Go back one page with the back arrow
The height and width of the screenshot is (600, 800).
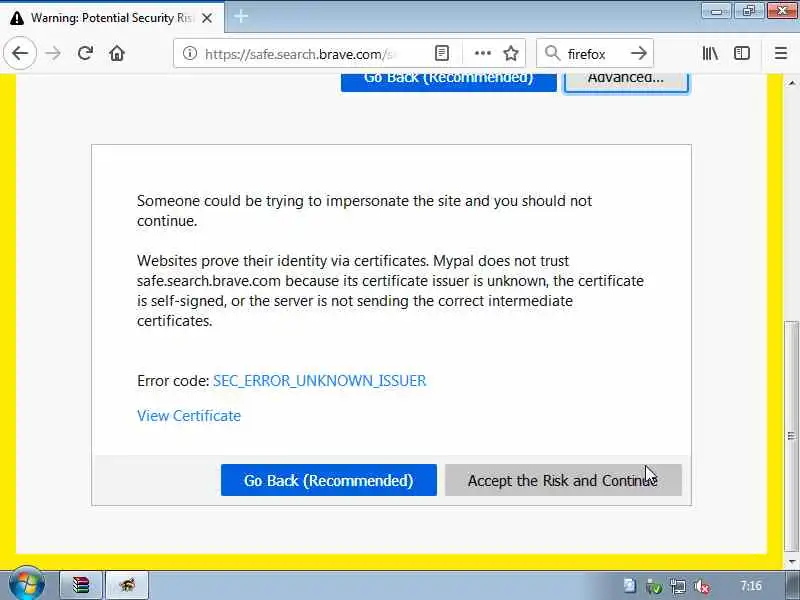click(20, 53)
